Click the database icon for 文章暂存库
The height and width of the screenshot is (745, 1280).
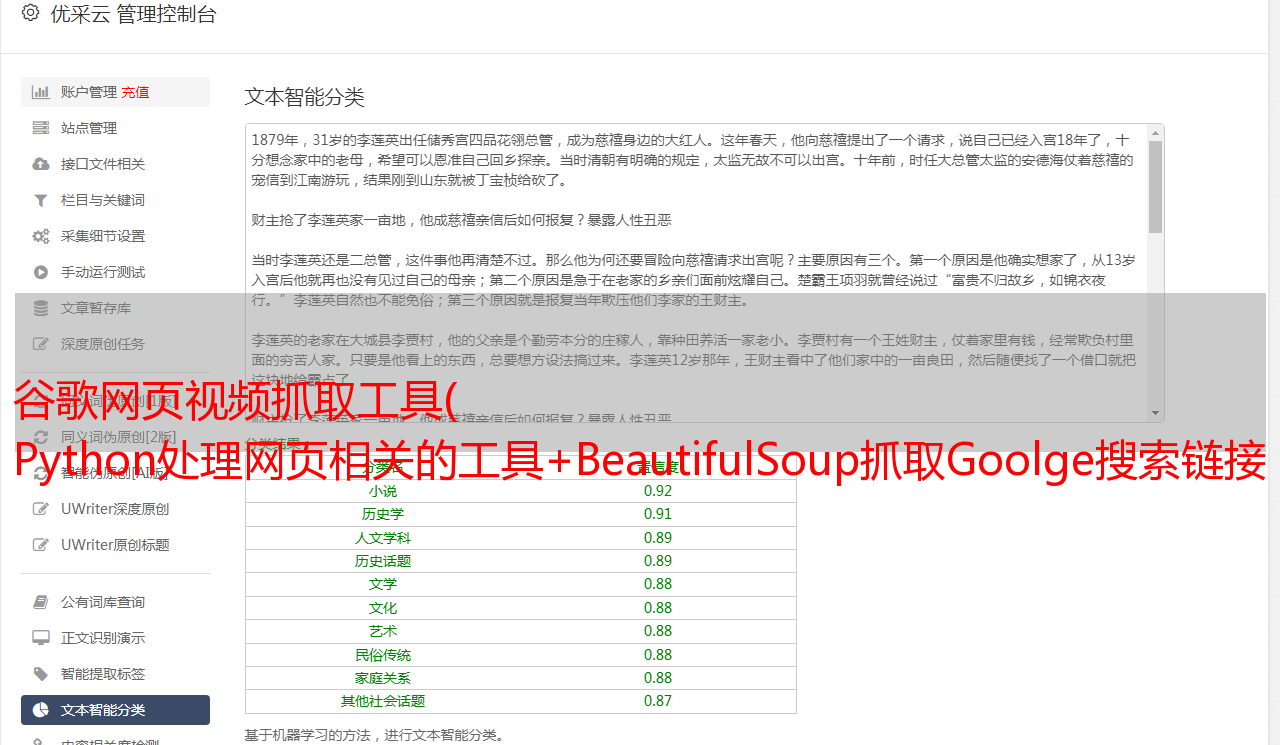point(41,308)
